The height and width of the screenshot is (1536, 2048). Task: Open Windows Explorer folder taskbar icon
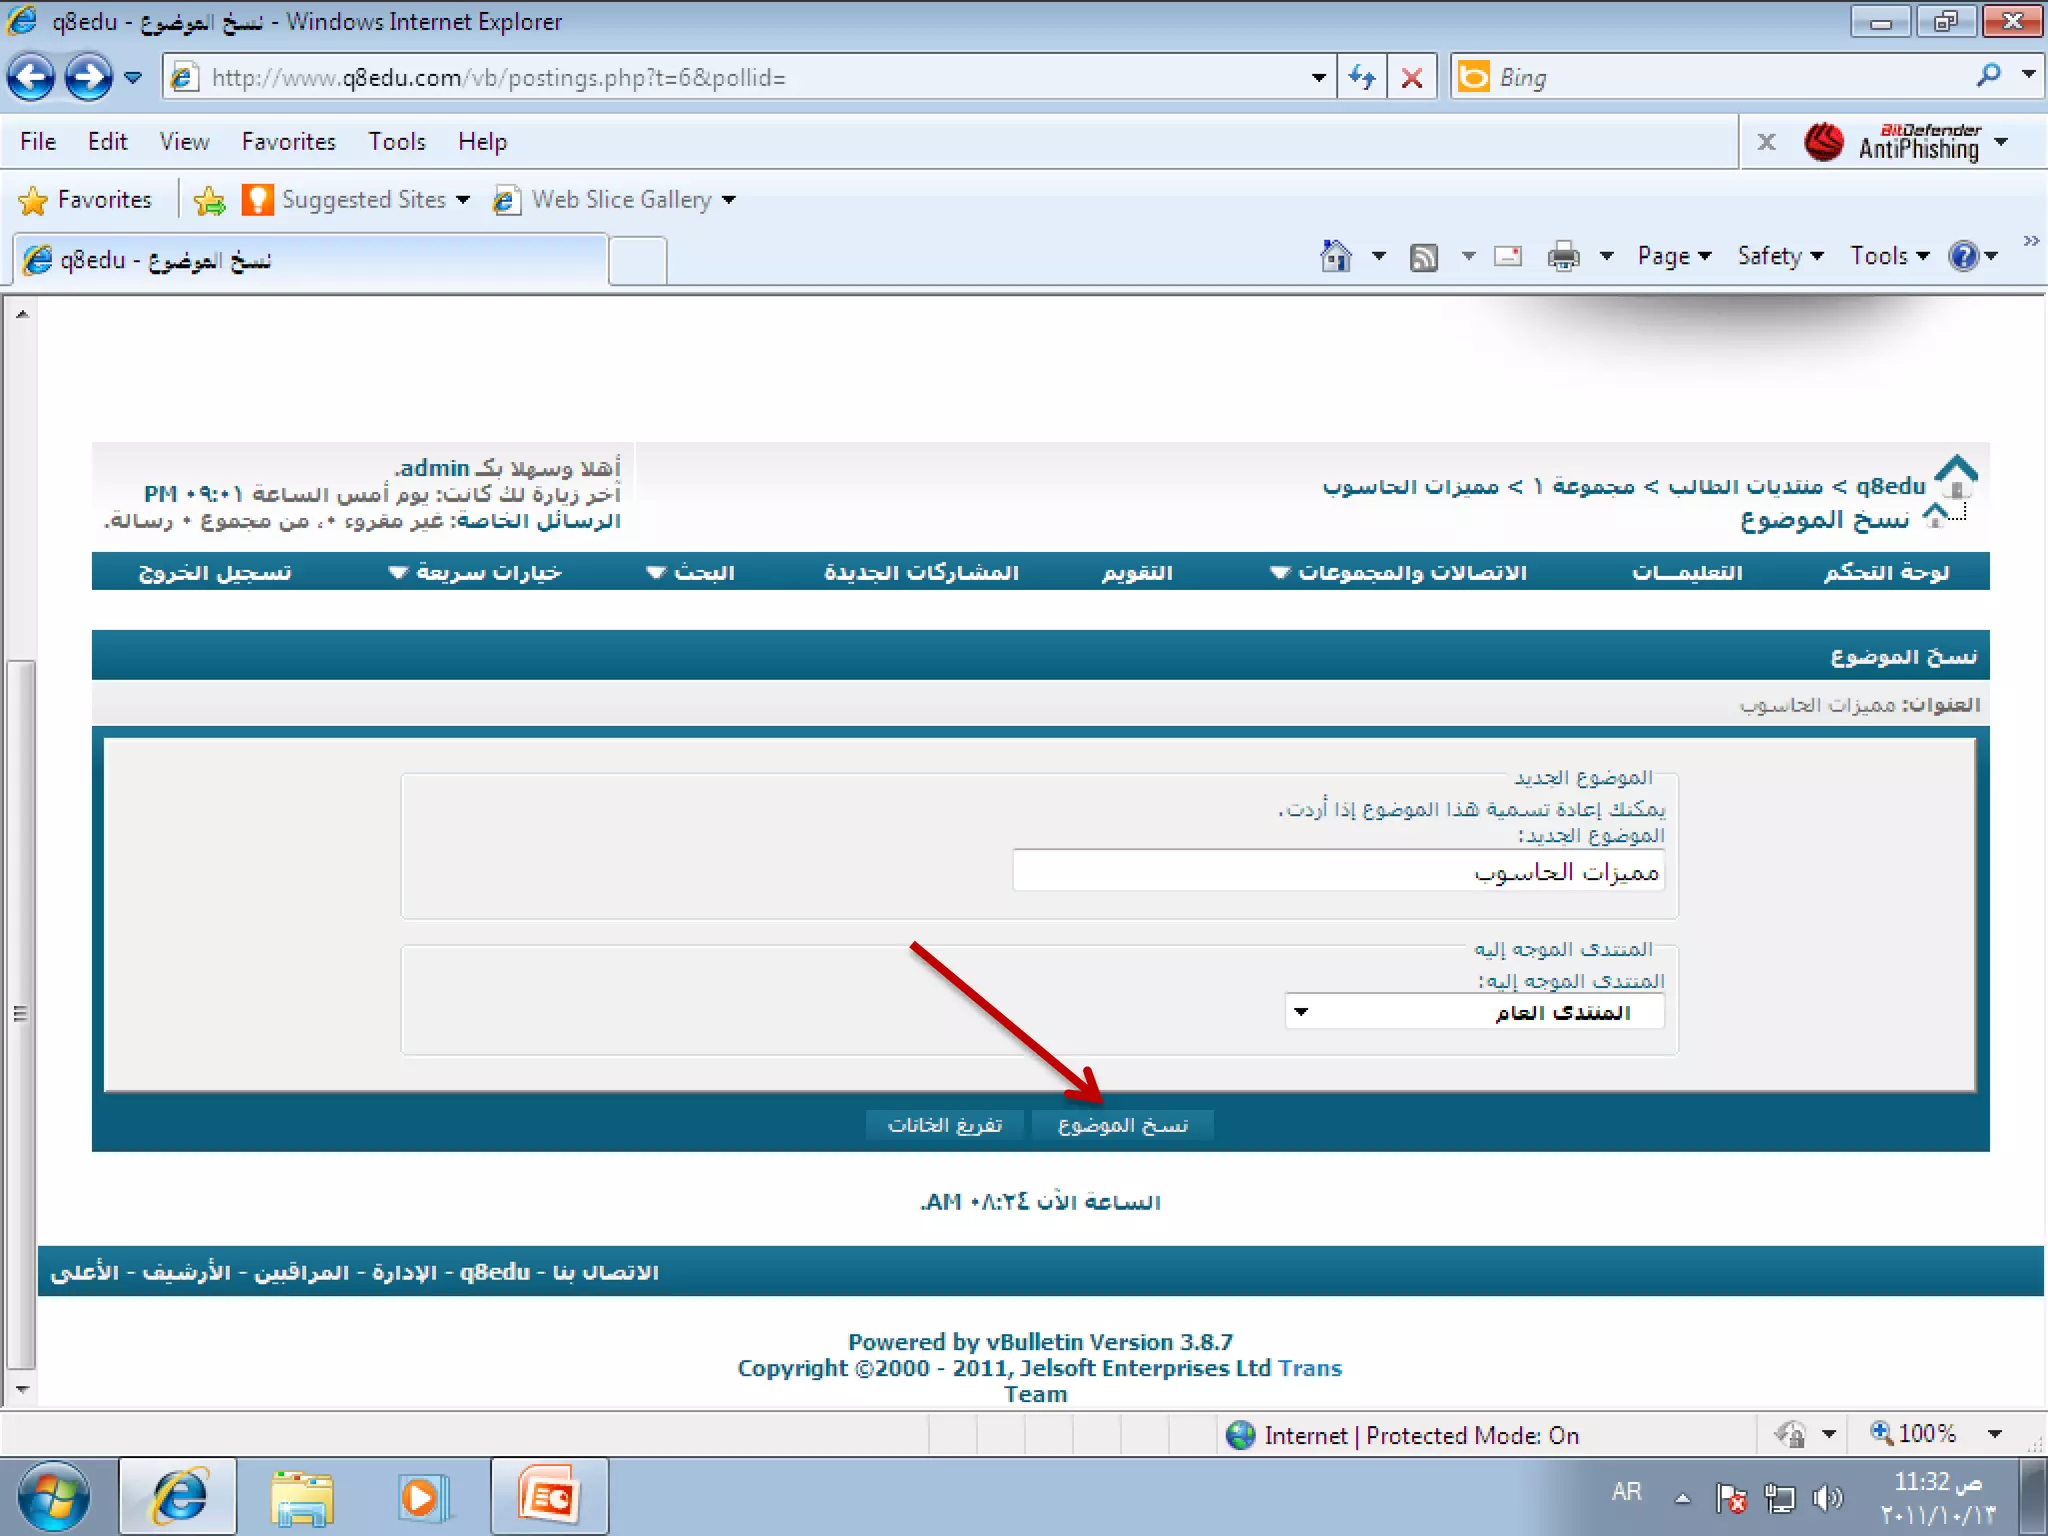(301, 1497)
